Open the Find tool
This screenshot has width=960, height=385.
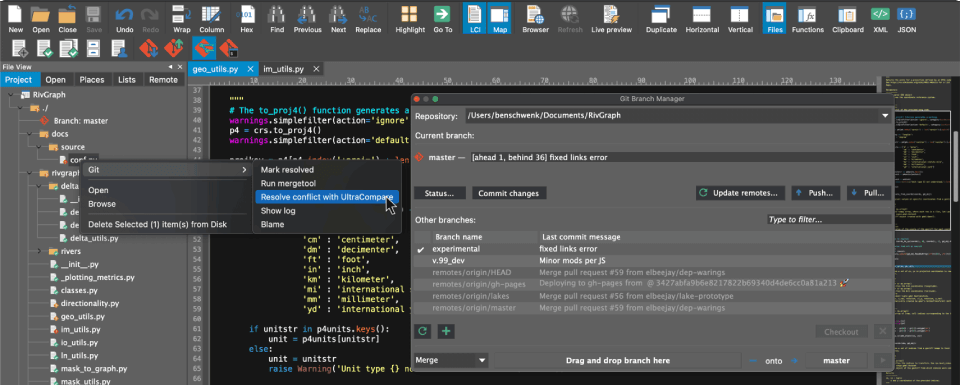pos(277,19)
